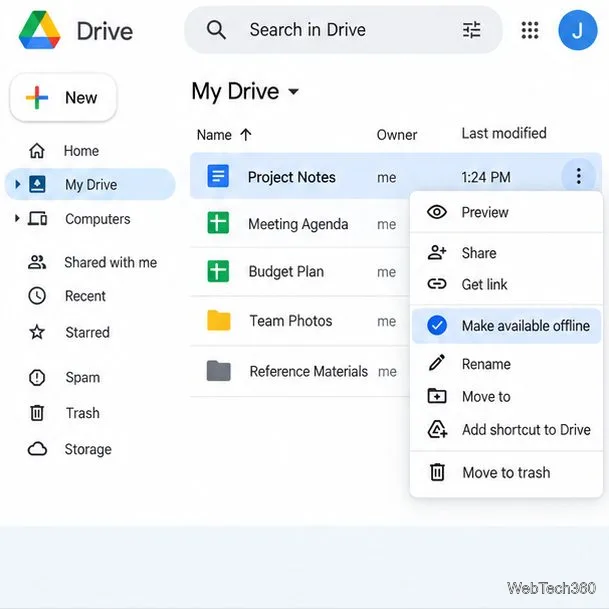This screenshot has width=609, height=609.
Task: Click three-dot menu on Project Notes row
Action: point(579,176)
